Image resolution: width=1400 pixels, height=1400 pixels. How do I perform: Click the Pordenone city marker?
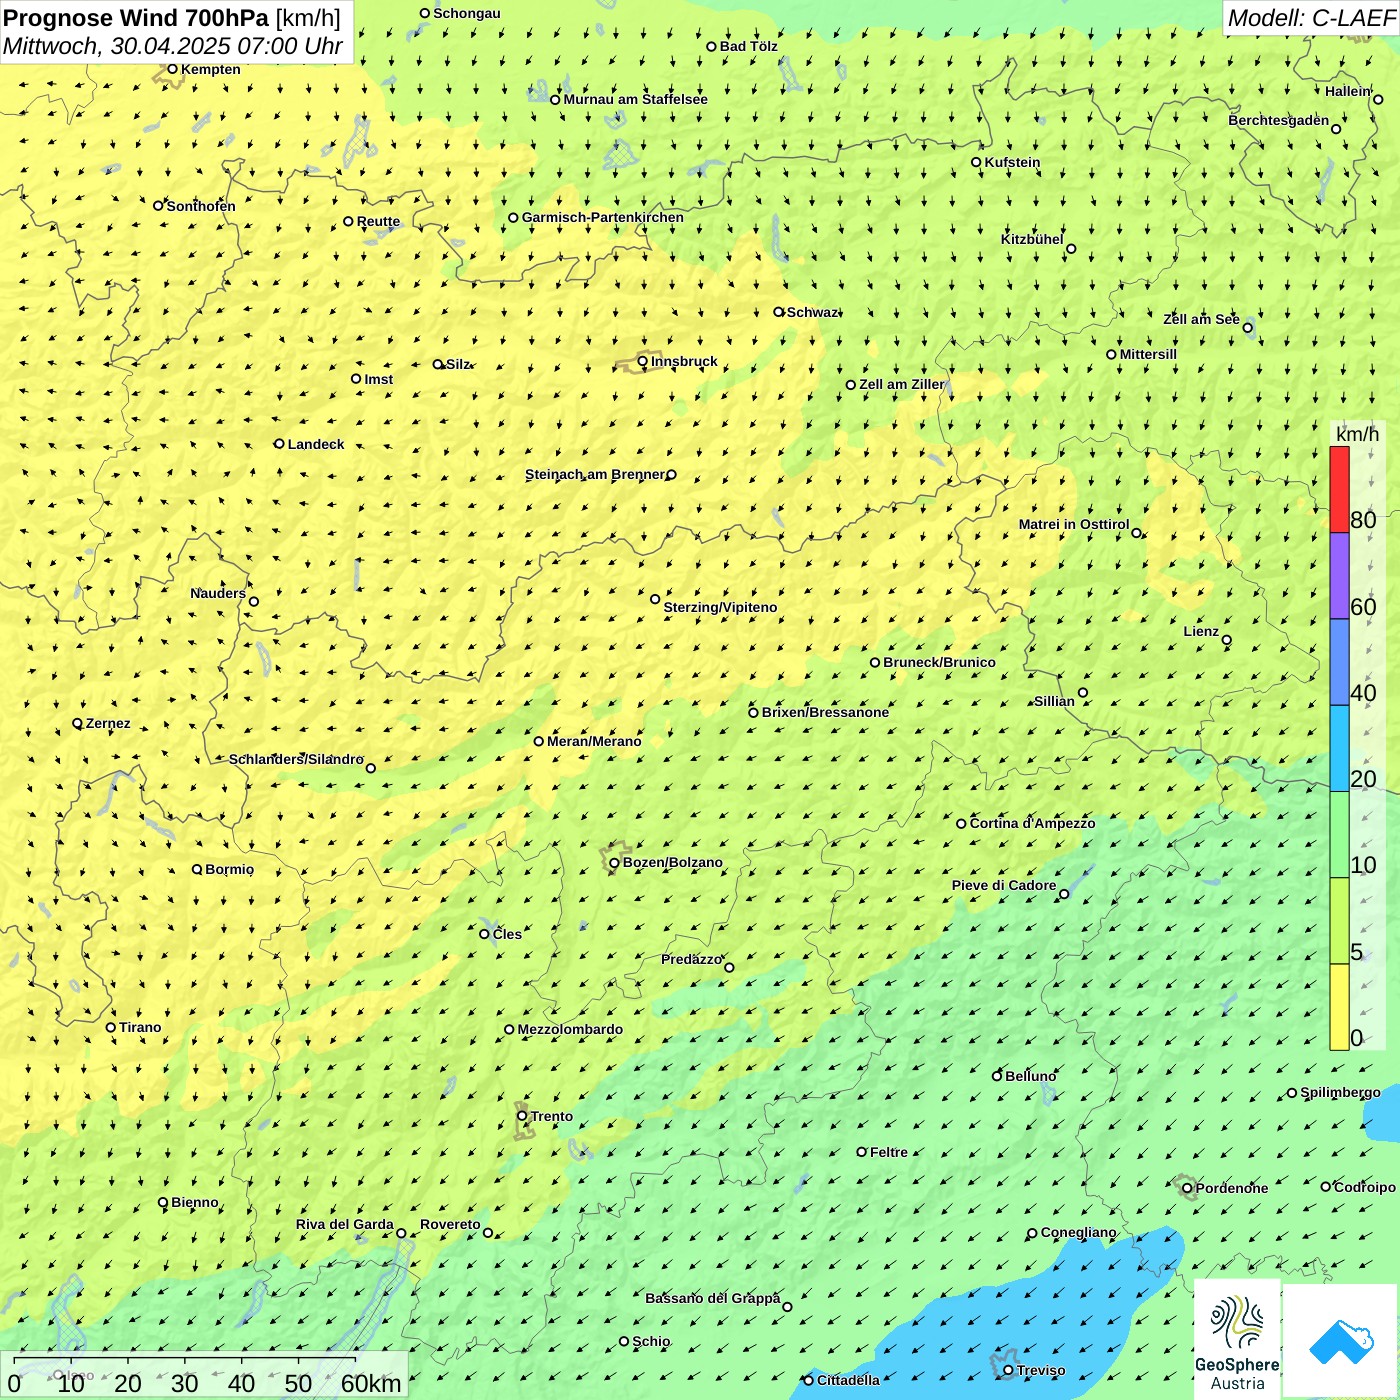tap(1187, 1188)
